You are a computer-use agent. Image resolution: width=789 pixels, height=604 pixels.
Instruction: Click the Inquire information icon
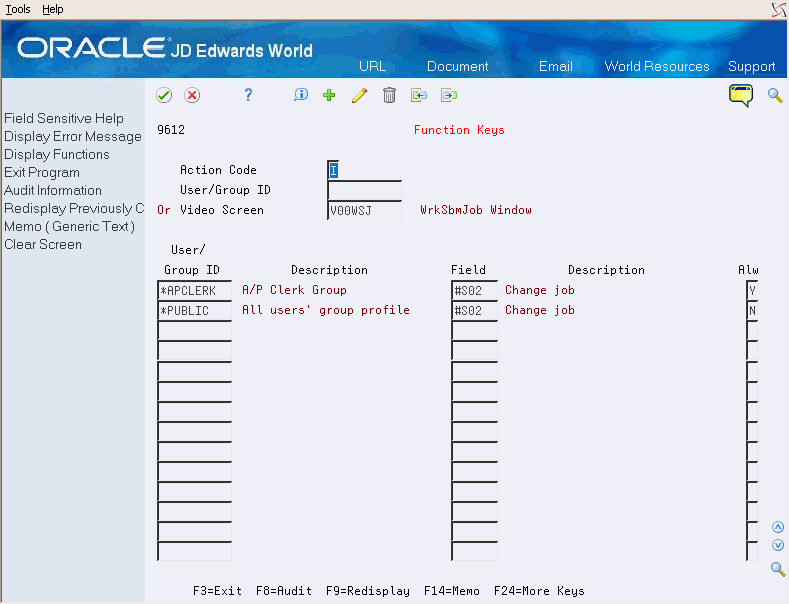coord(301,95)
